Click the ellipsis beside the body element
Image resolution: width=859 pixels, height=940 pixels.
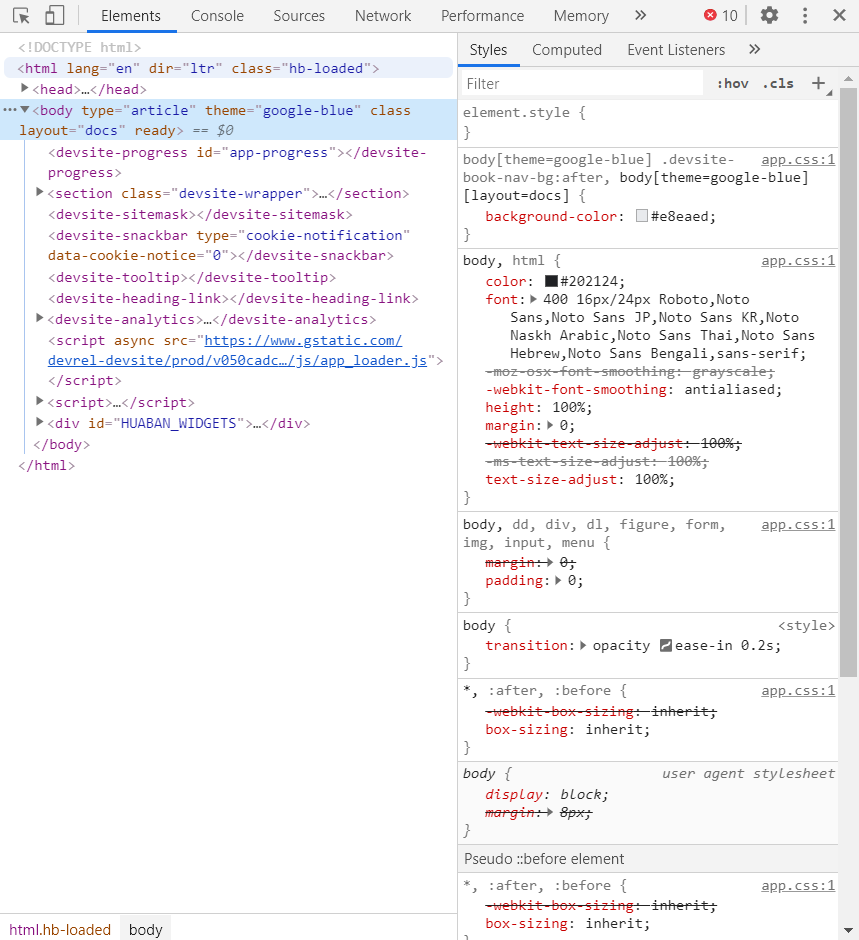pos(10,110)
